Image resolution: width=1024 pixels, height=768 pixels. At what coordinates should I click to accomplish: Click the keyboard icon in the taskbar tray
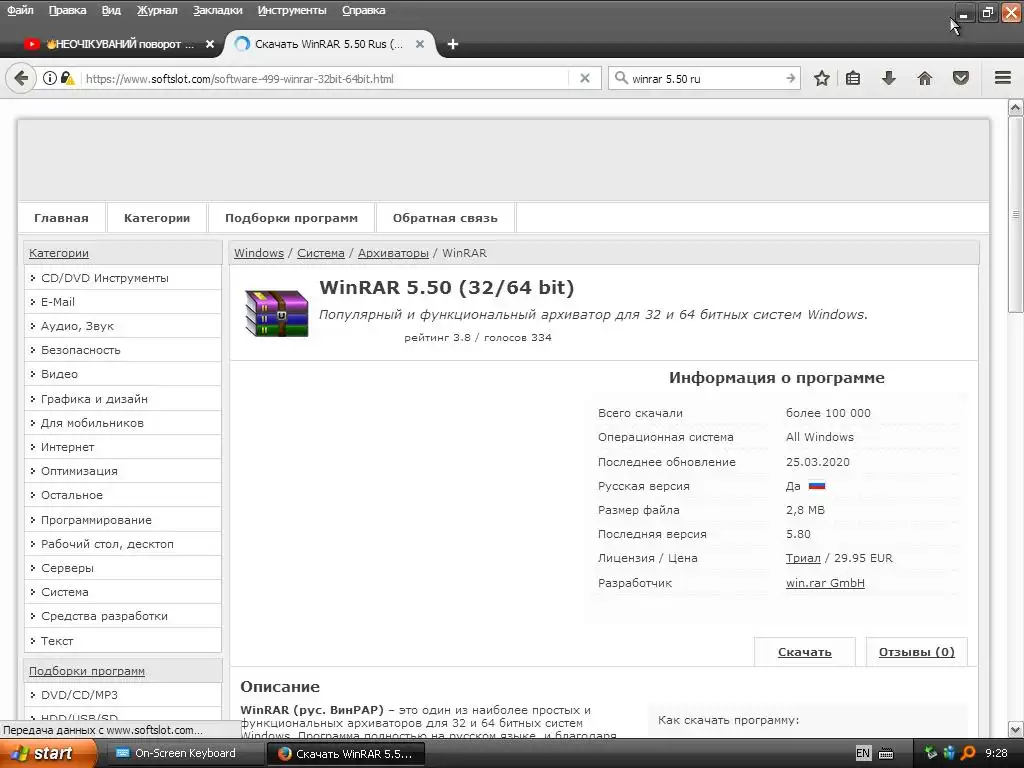[886, 754]
